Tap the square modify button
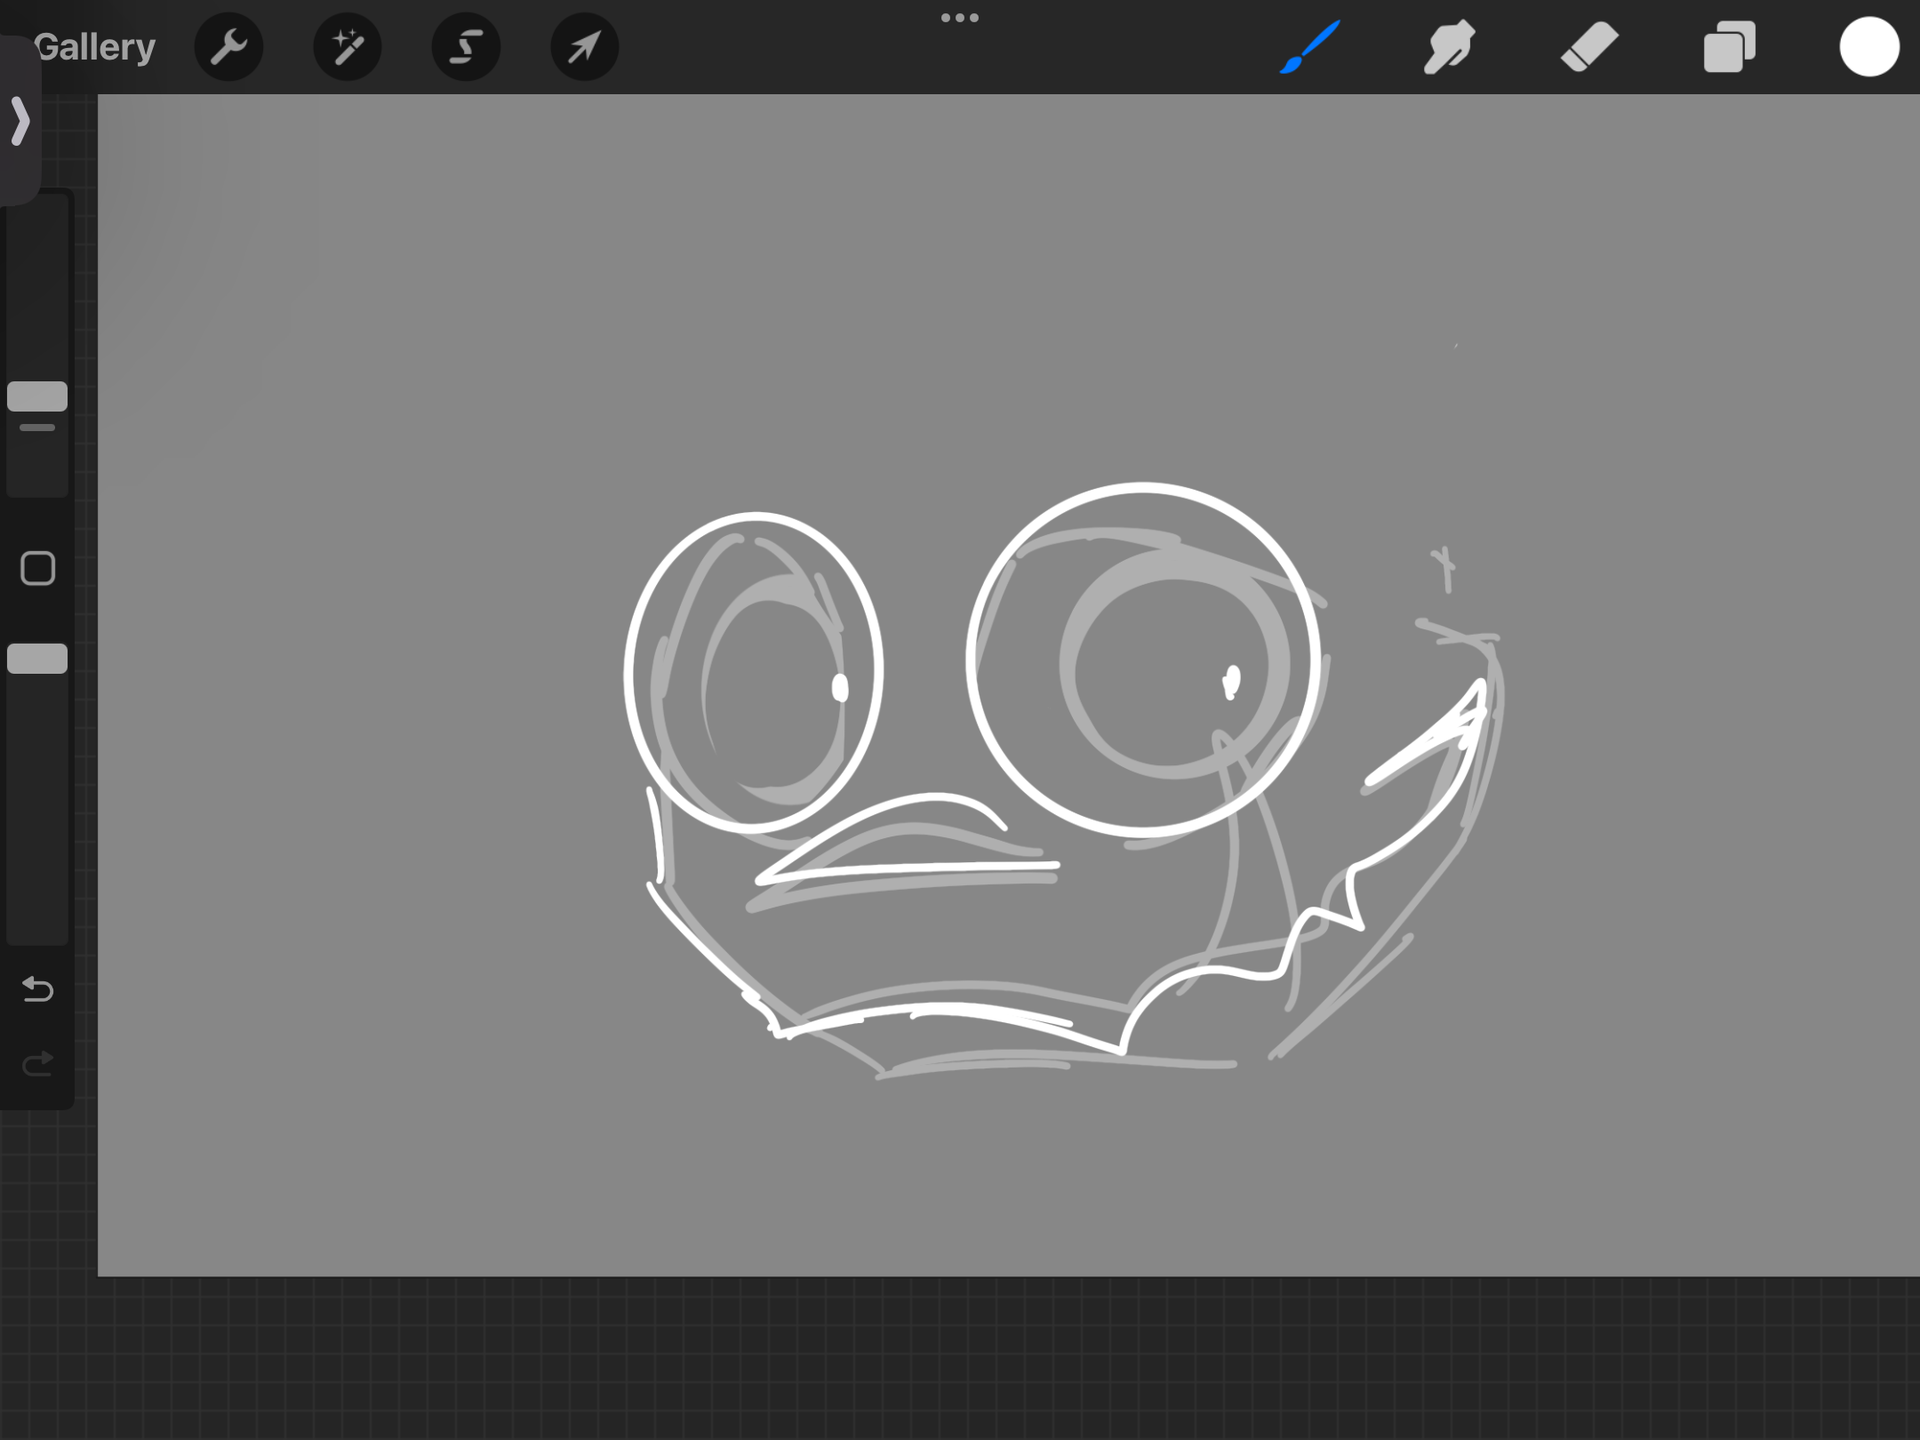 [x=38, y=568]
